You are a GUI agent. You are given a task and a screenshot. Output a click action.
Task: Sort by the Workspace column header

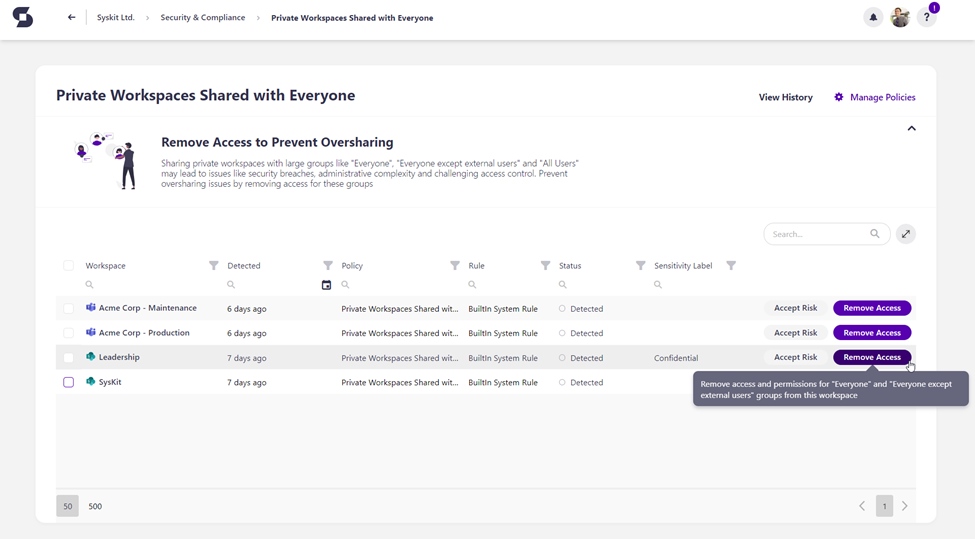pos(106,265)
